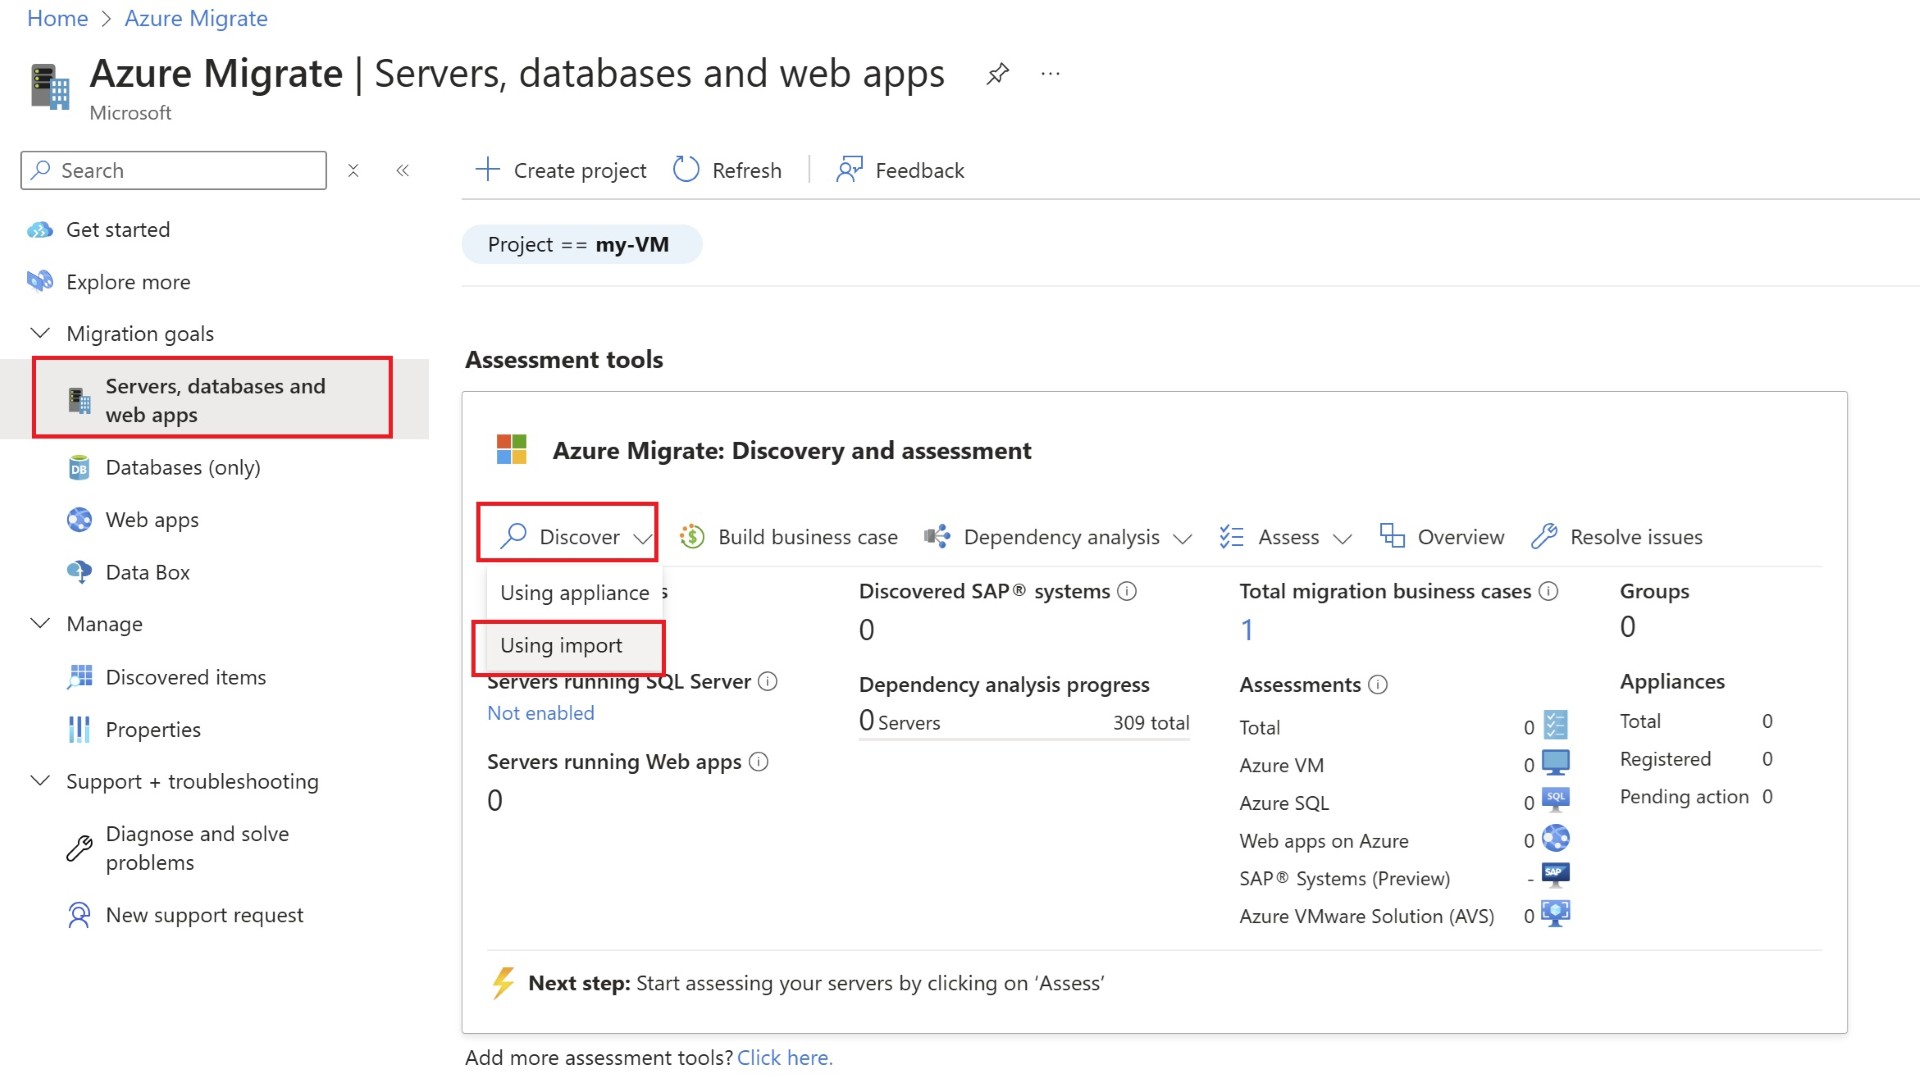Click the Web apps on Azure globe icon
This screenshot has width=1920, height=1079.
tap(1556, 838)
